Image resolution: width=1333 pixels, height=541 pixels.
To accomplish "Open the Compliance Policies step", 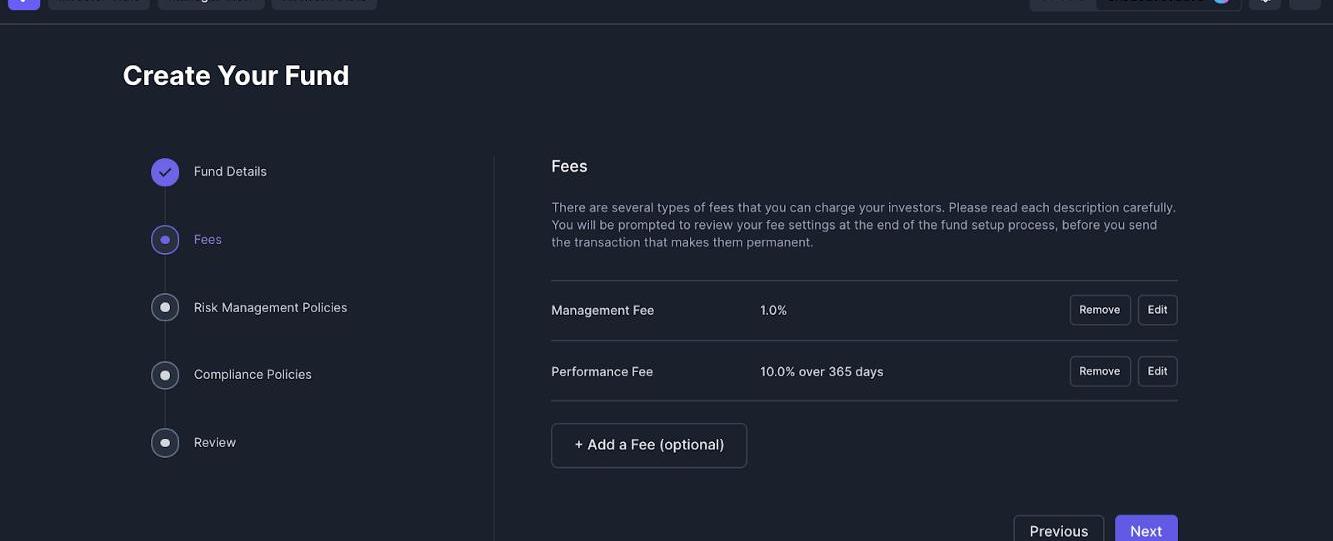I will pyautogui.click(x=253, y=375).
